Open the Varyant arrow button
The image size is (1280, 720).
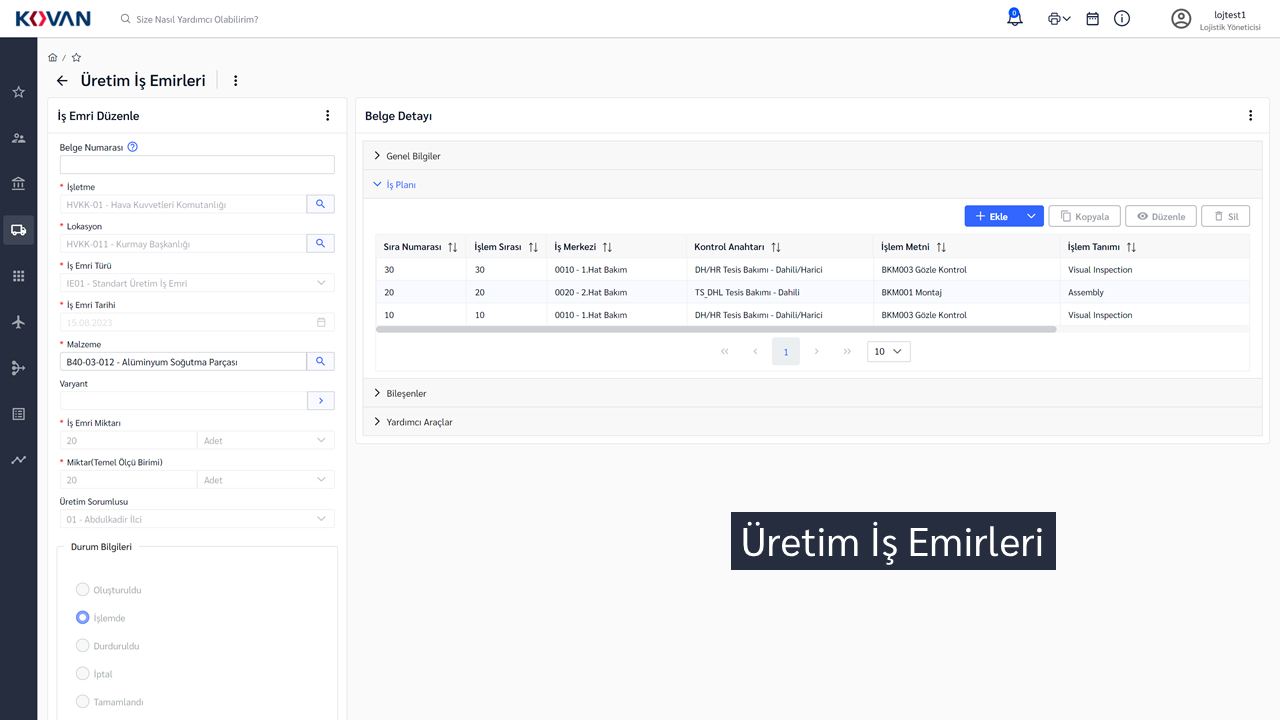click(x=320, y=400)
